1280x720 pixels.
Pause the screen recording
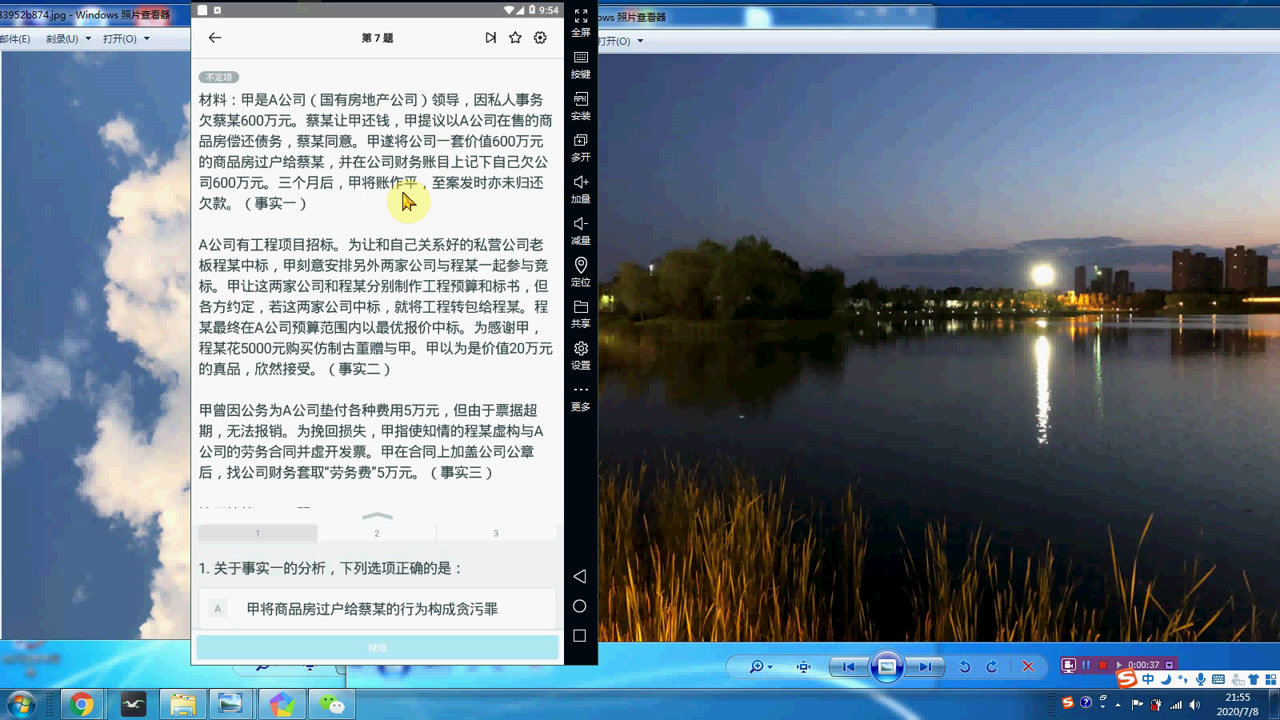click(x=1086, y=665)
